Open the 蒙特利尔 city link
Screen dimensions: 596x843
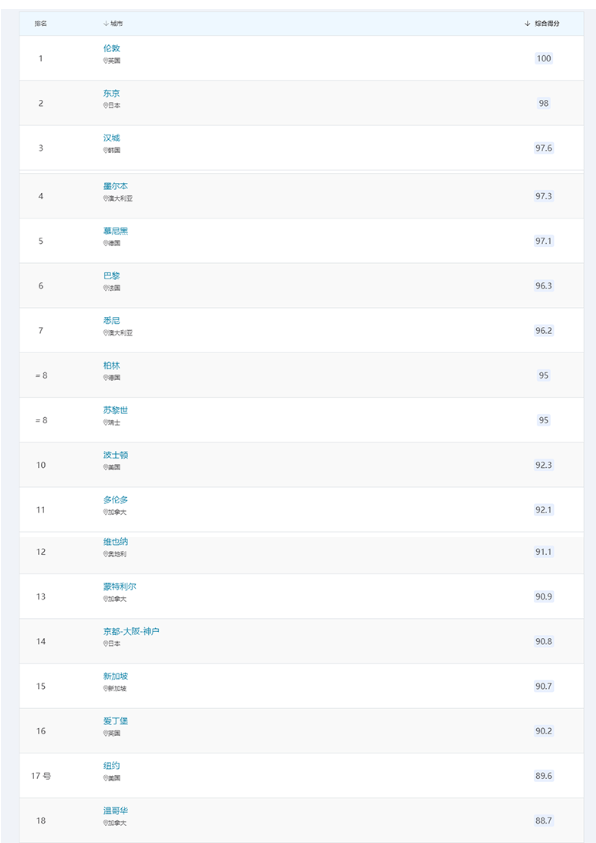click(120, 587)
